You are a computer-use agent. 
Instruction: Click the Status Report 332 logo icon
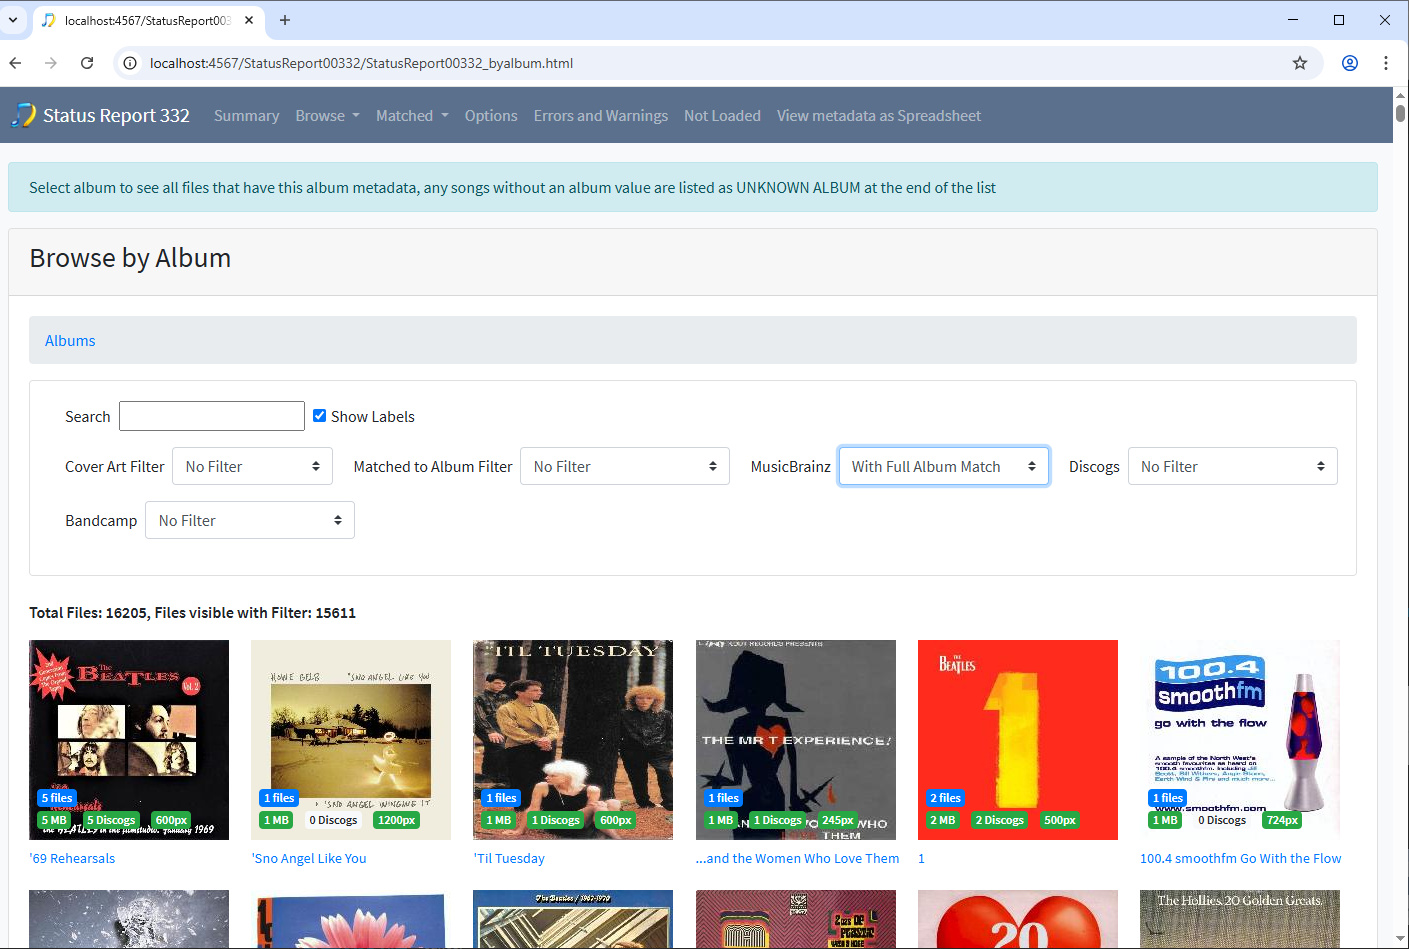coord(23,115)
